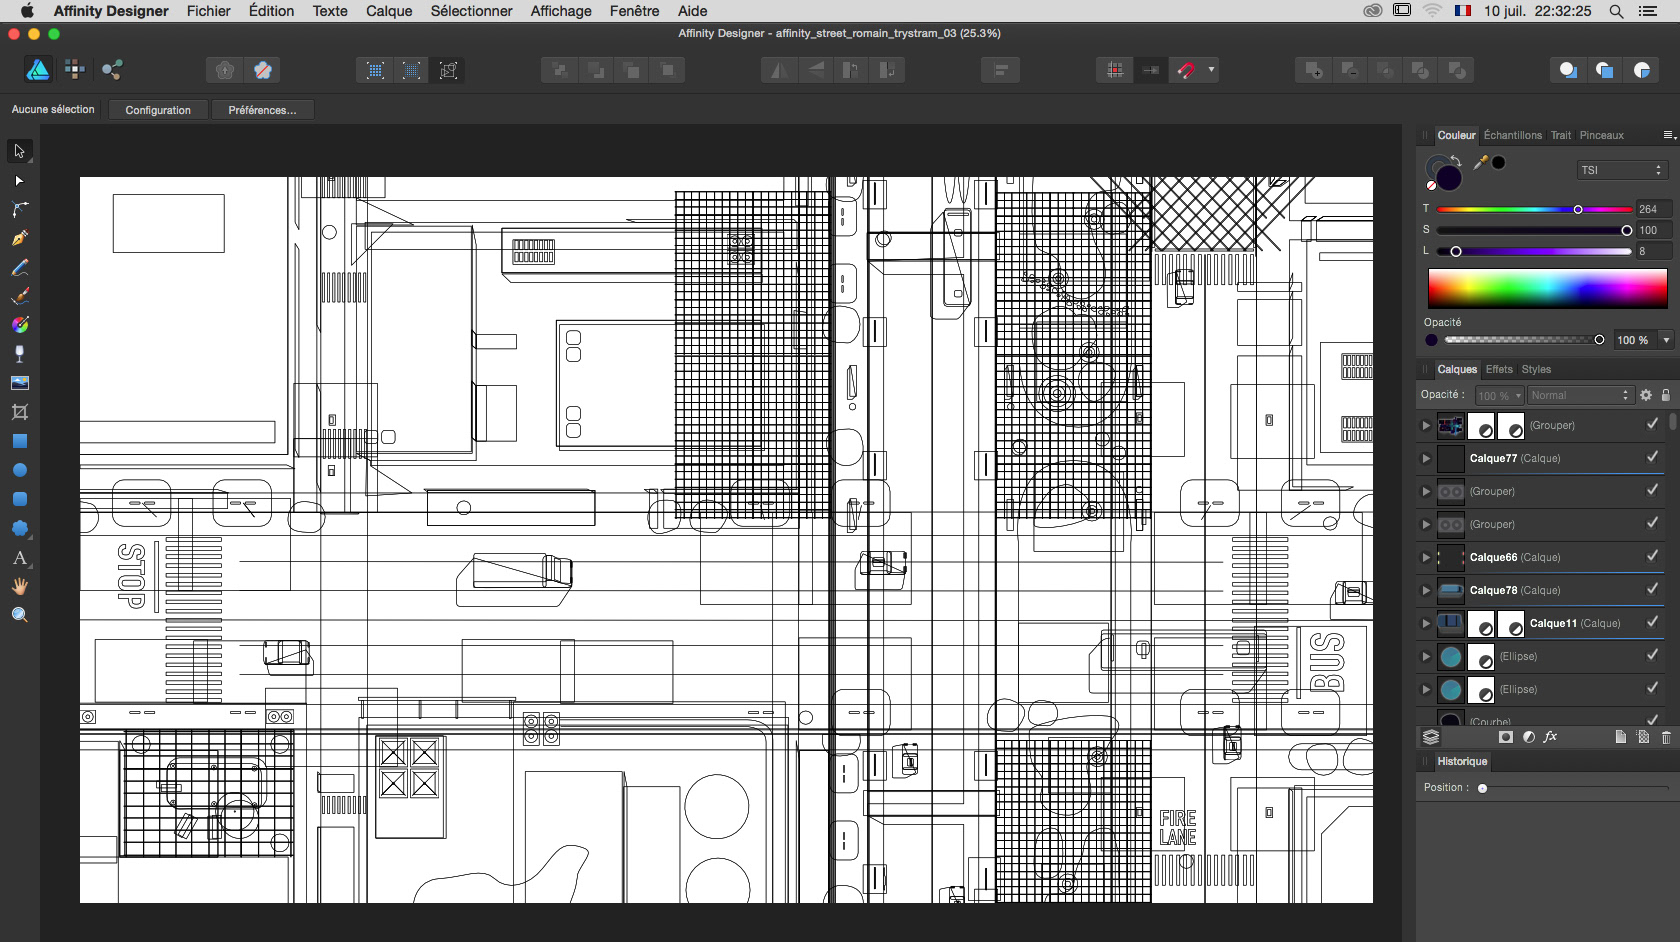Viewport: 1680px width, 942px height.
Task: Uncheck visibility for the Calque11 layer
Action: coord(1652,622)
